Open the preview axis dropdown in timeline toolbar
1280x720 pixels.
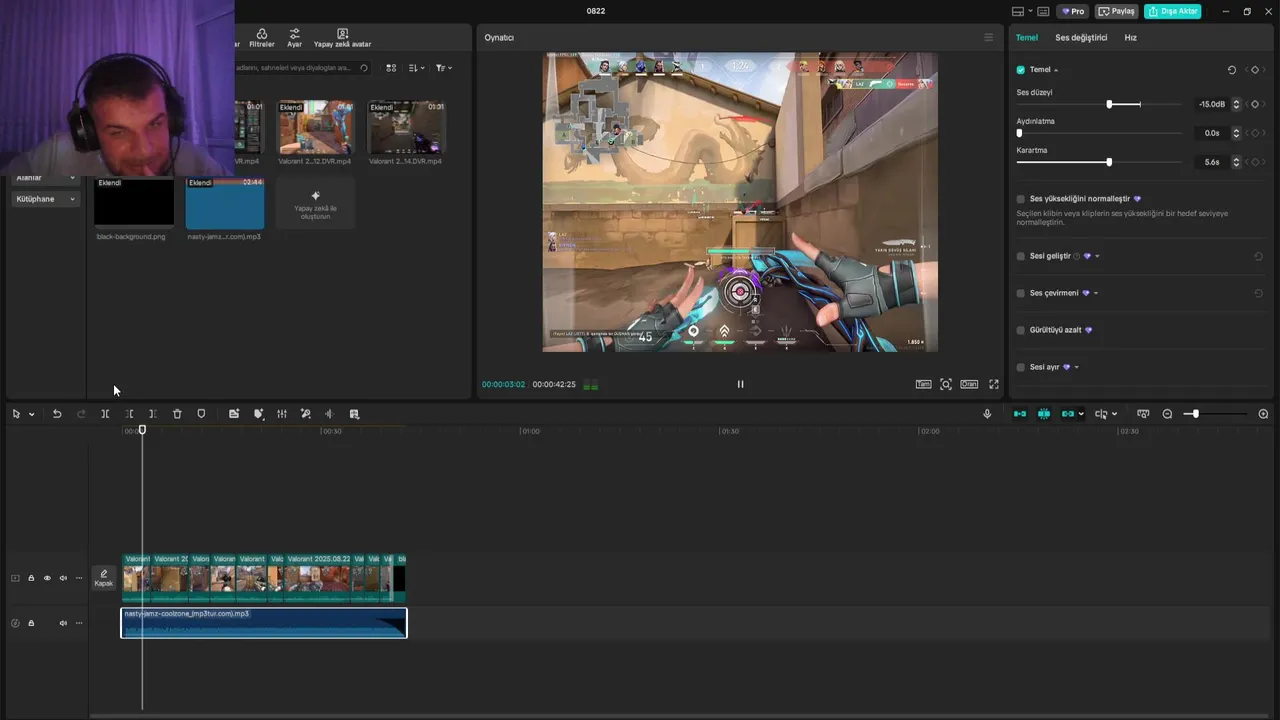pyautogui.click(x=1114, y=414)
